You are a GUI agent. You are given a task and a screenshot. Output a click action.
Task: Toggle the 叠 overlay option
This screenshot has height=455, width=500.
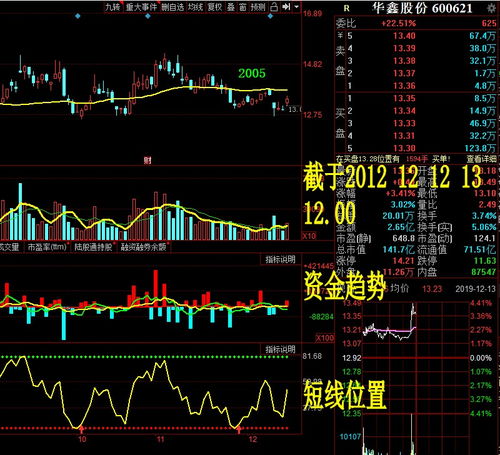pyautogui.click(x=231, y=7)
